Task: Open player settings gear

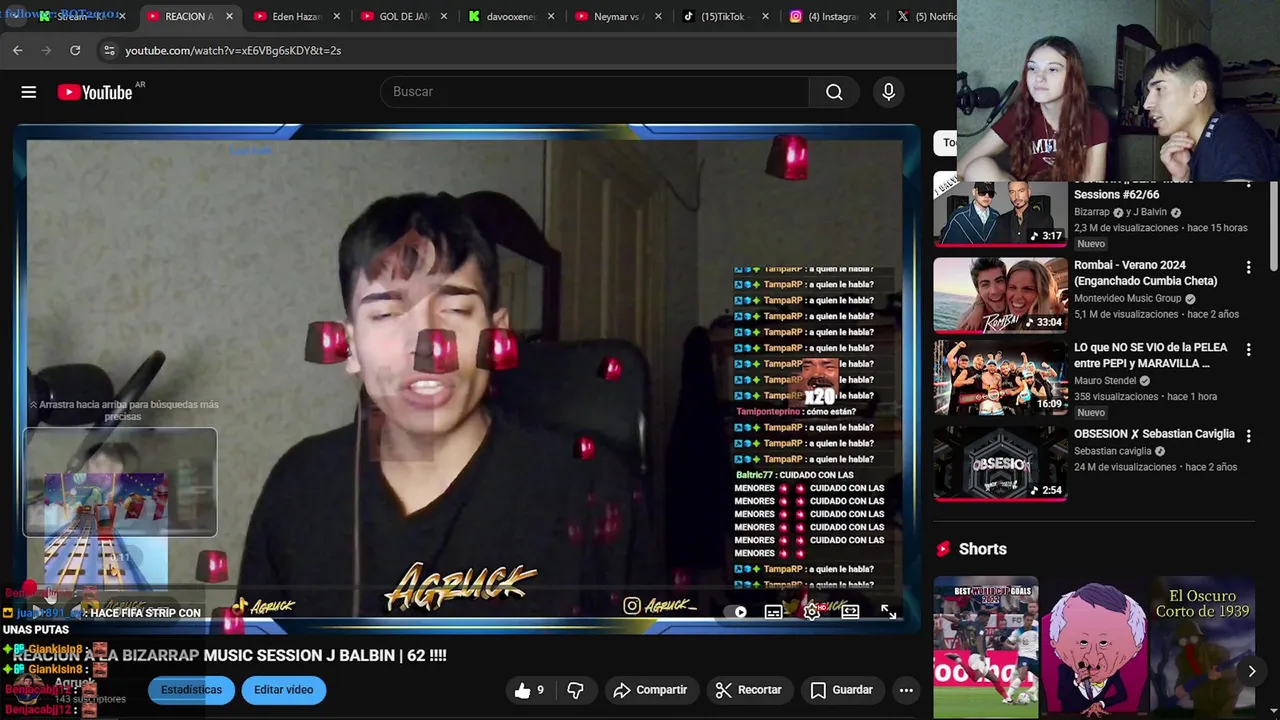Action: (x=812, y=612)
